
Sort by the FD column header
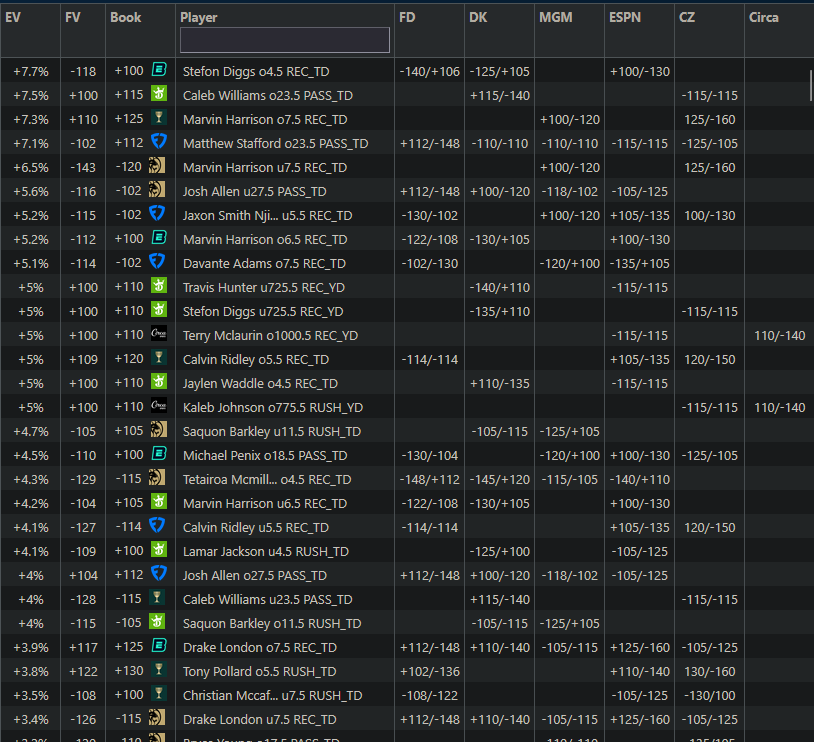(407, 18)
